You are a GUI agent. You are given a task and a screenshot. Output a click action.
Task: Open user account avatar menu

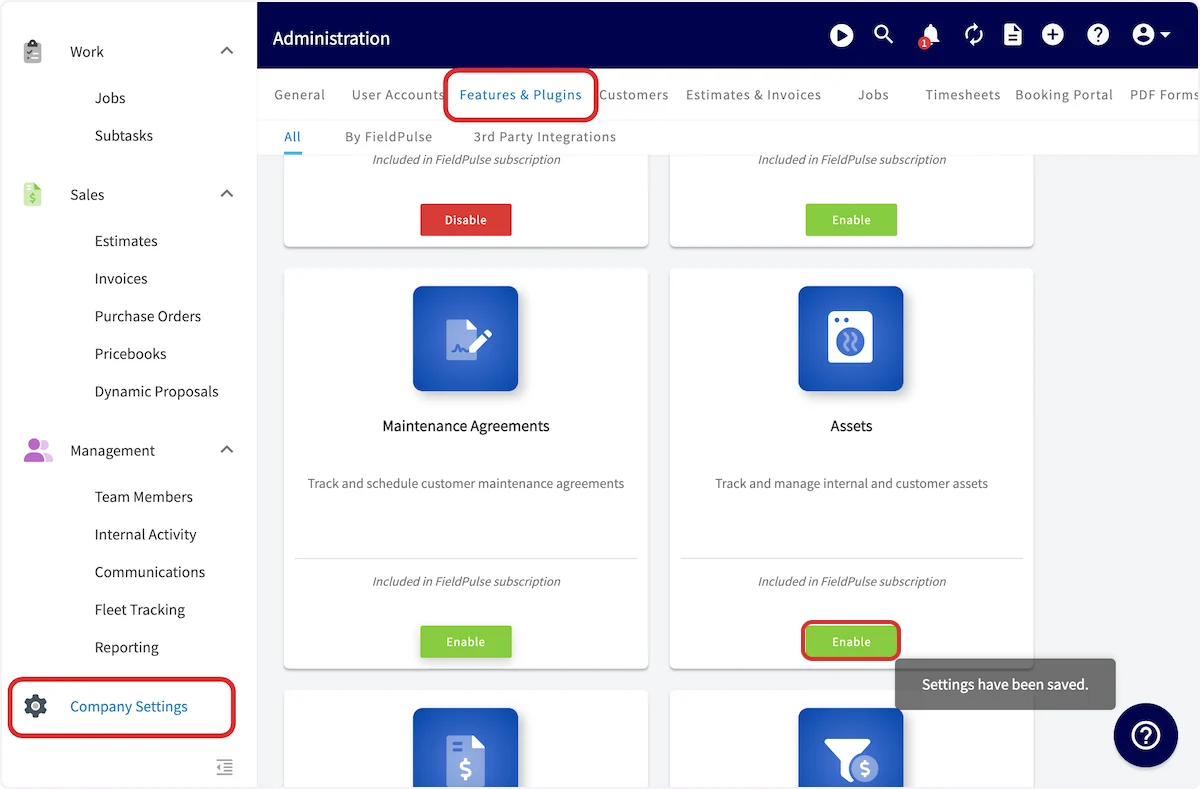(x=1151, y=35)
